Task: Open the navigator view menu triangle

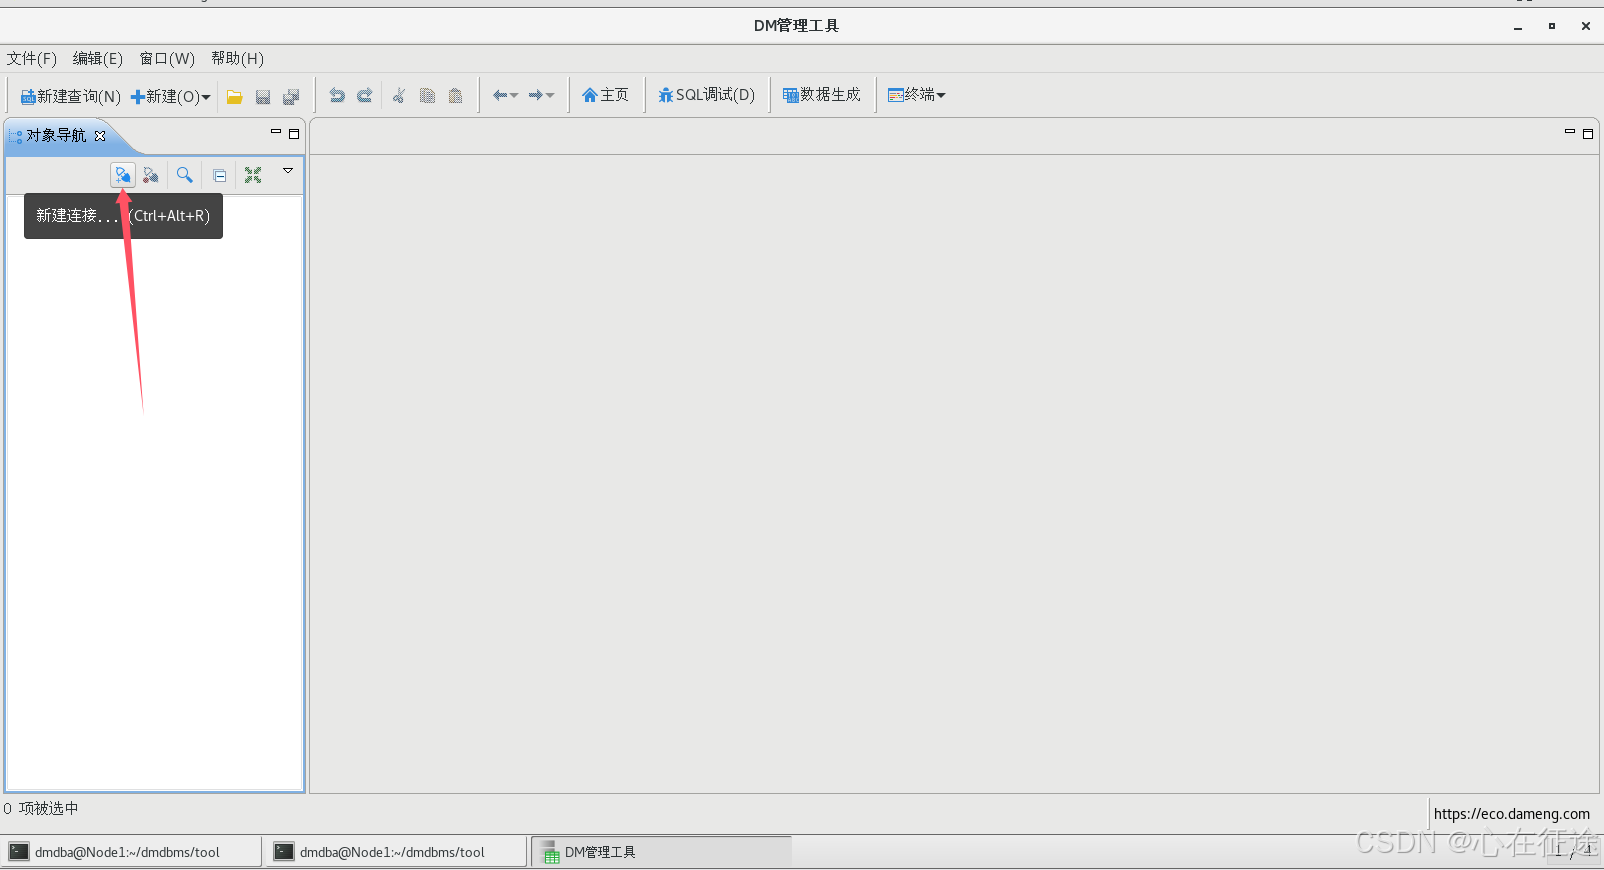Action: tap(288, 171)
